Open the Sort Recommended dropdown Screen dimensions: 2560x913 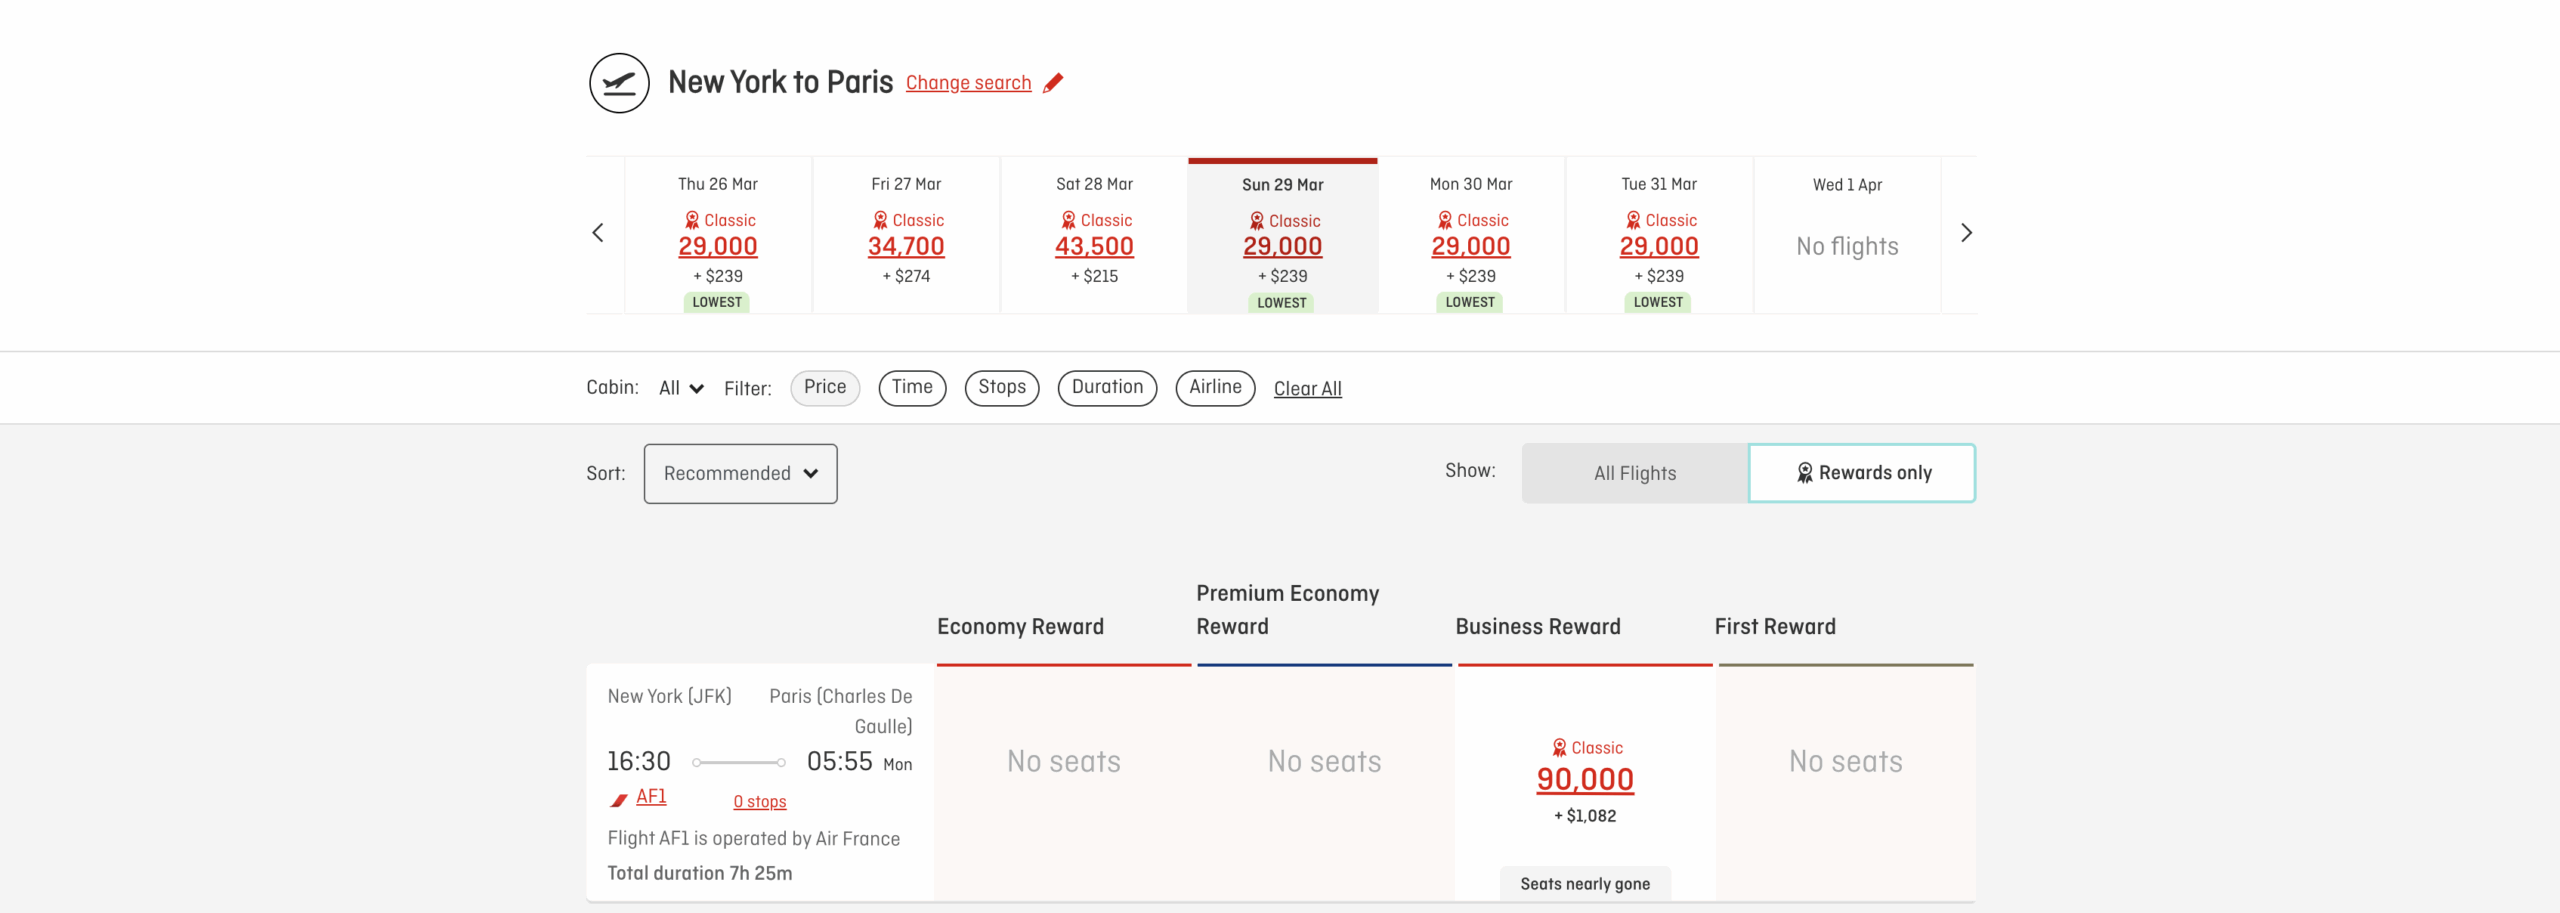pyautogui.click(x=740, y=473)
